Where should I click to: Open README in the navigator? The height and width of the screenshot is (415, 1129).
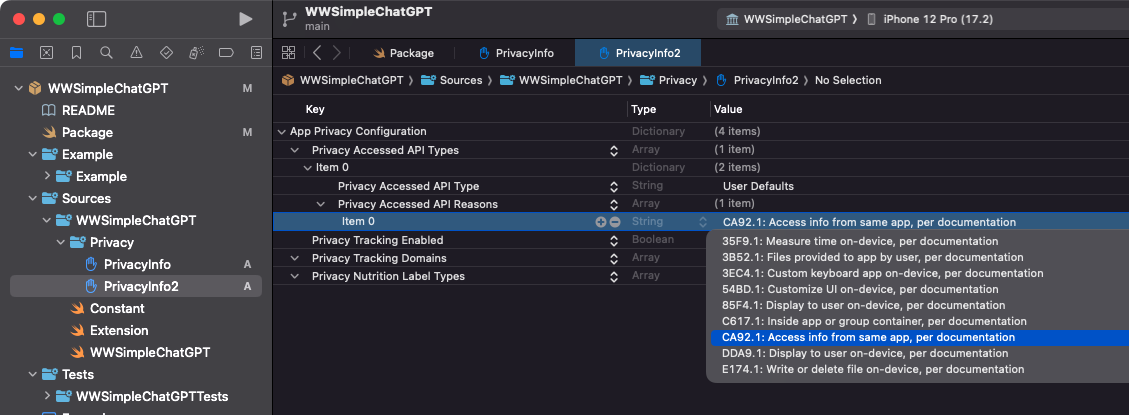coord(88,110)
